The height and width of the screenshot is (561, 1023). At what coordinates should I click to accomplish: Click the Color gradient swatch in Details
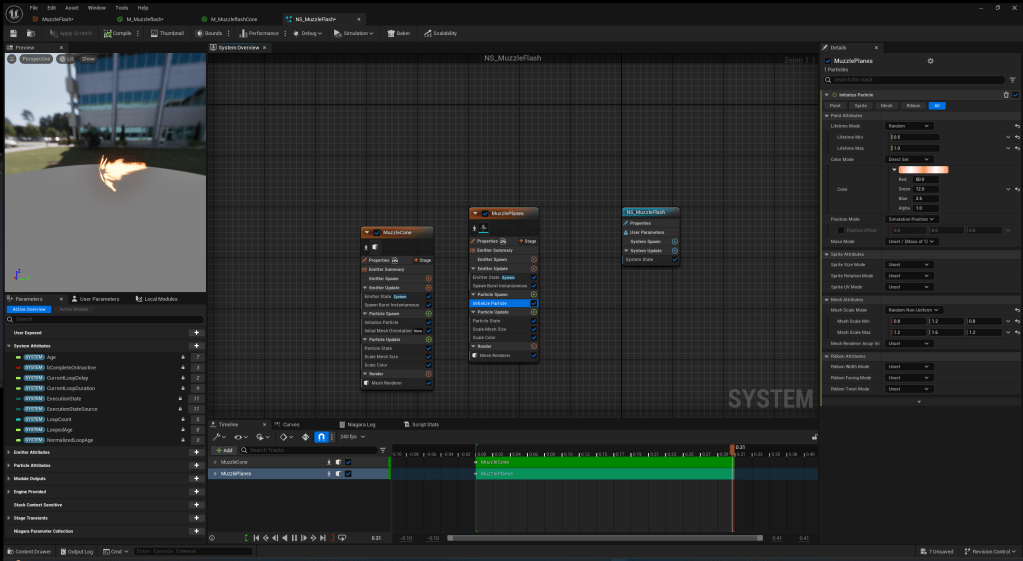(x=924, y=169)
